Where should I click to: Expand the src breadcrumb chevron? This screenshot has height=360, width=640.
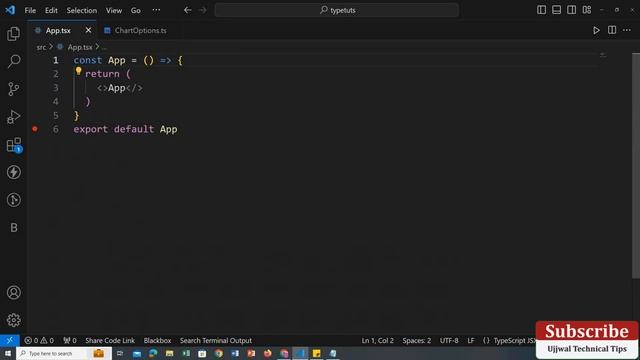[x=51, y=47]
